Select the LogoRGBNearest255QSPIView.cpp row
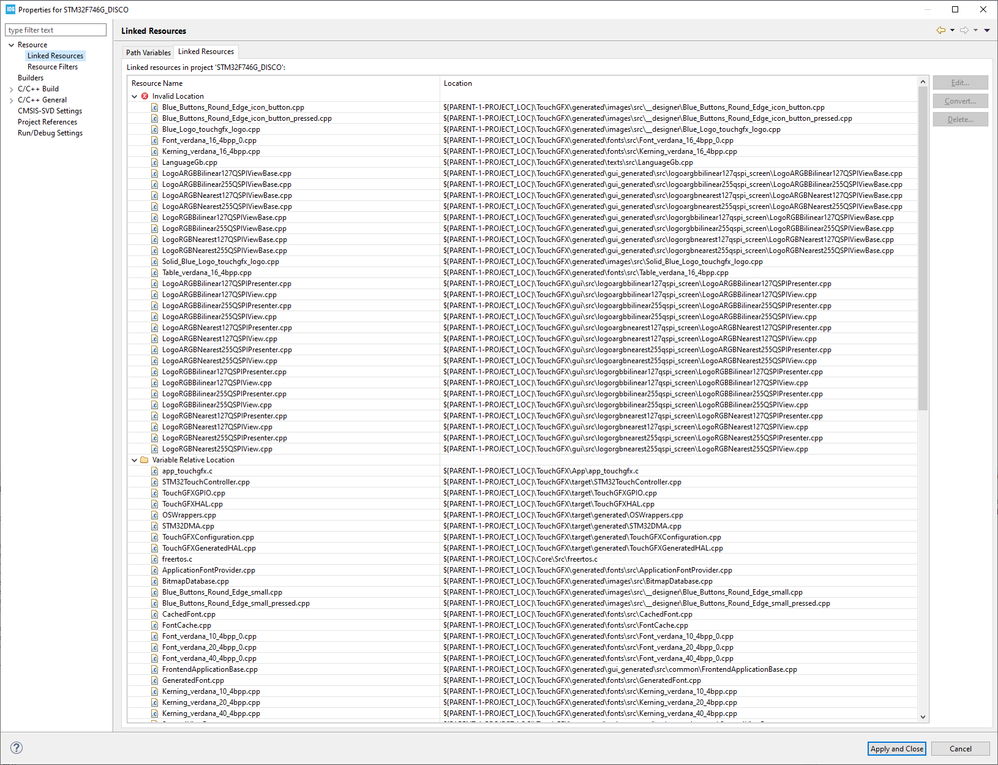 click(523, 449)
